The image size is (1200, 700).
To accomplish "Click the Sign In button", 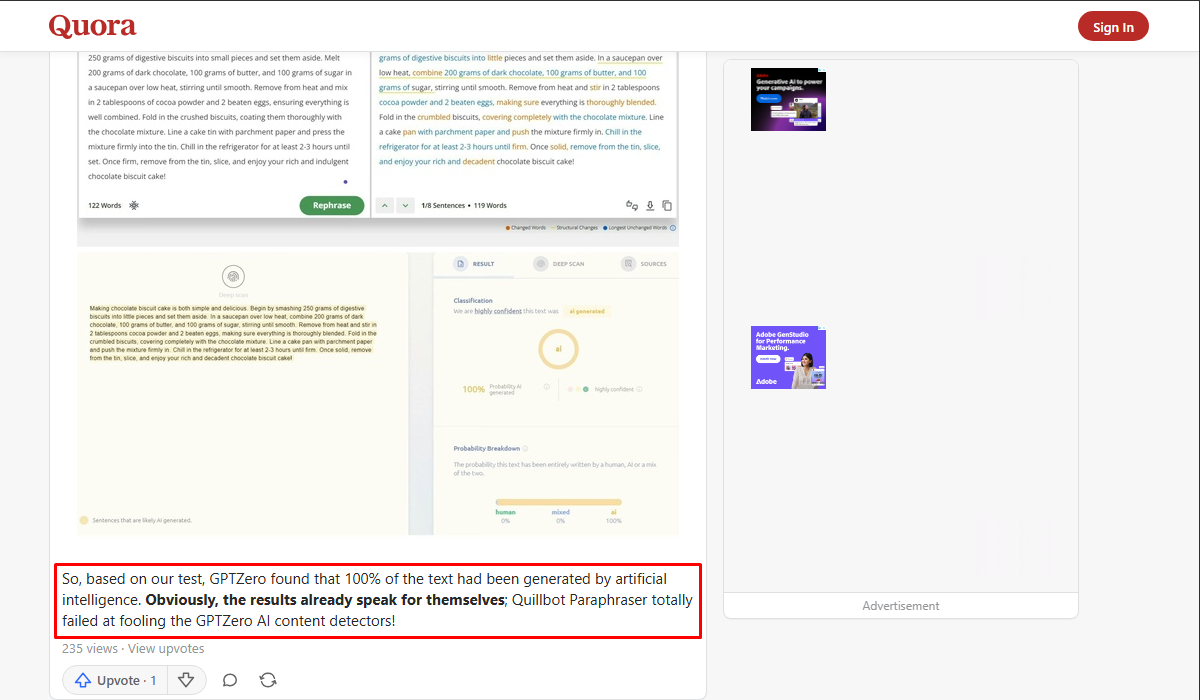I will point(1113,27).
